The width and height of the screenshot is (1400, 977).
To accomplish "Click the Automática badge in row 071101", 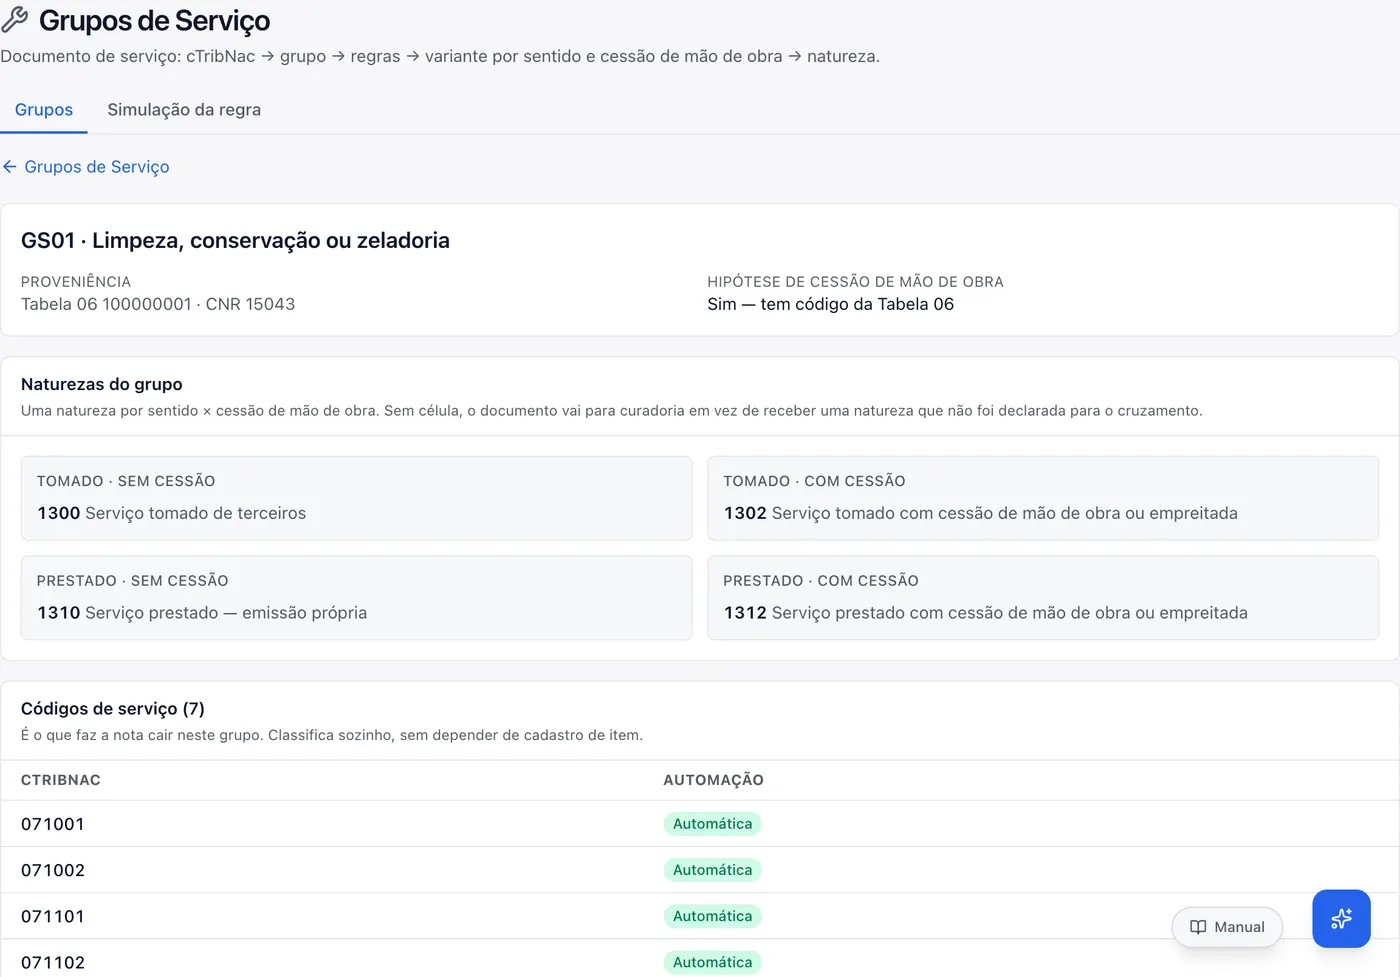I will (x=712, y=916).
